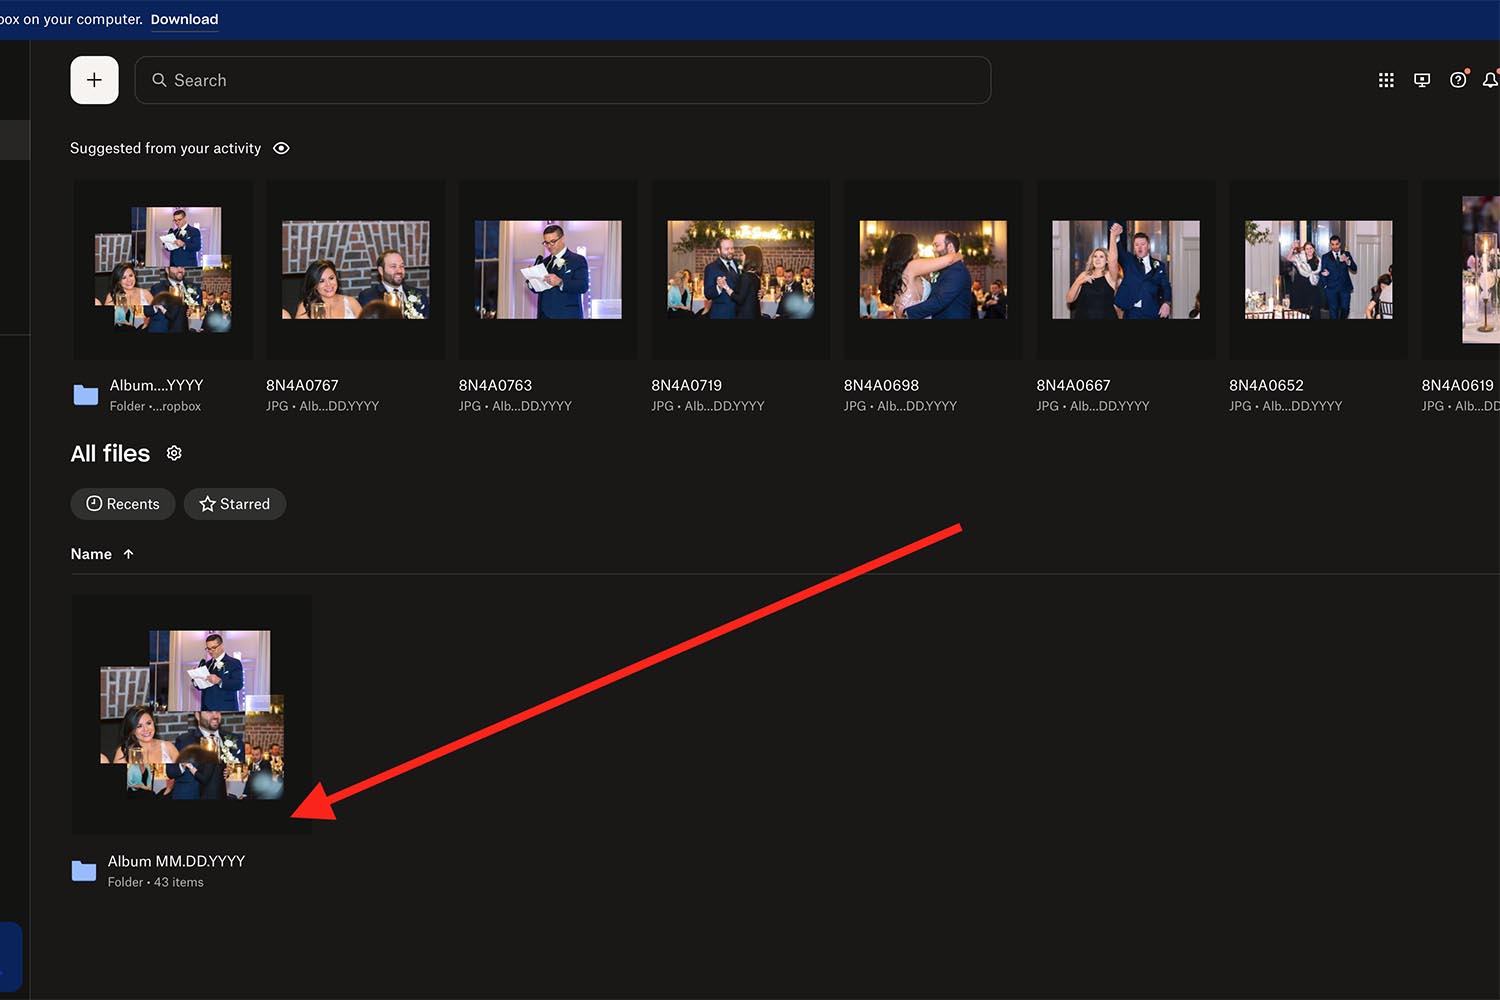Click file name 8N4A0698

pyautogui.click(x=881, y=385)
